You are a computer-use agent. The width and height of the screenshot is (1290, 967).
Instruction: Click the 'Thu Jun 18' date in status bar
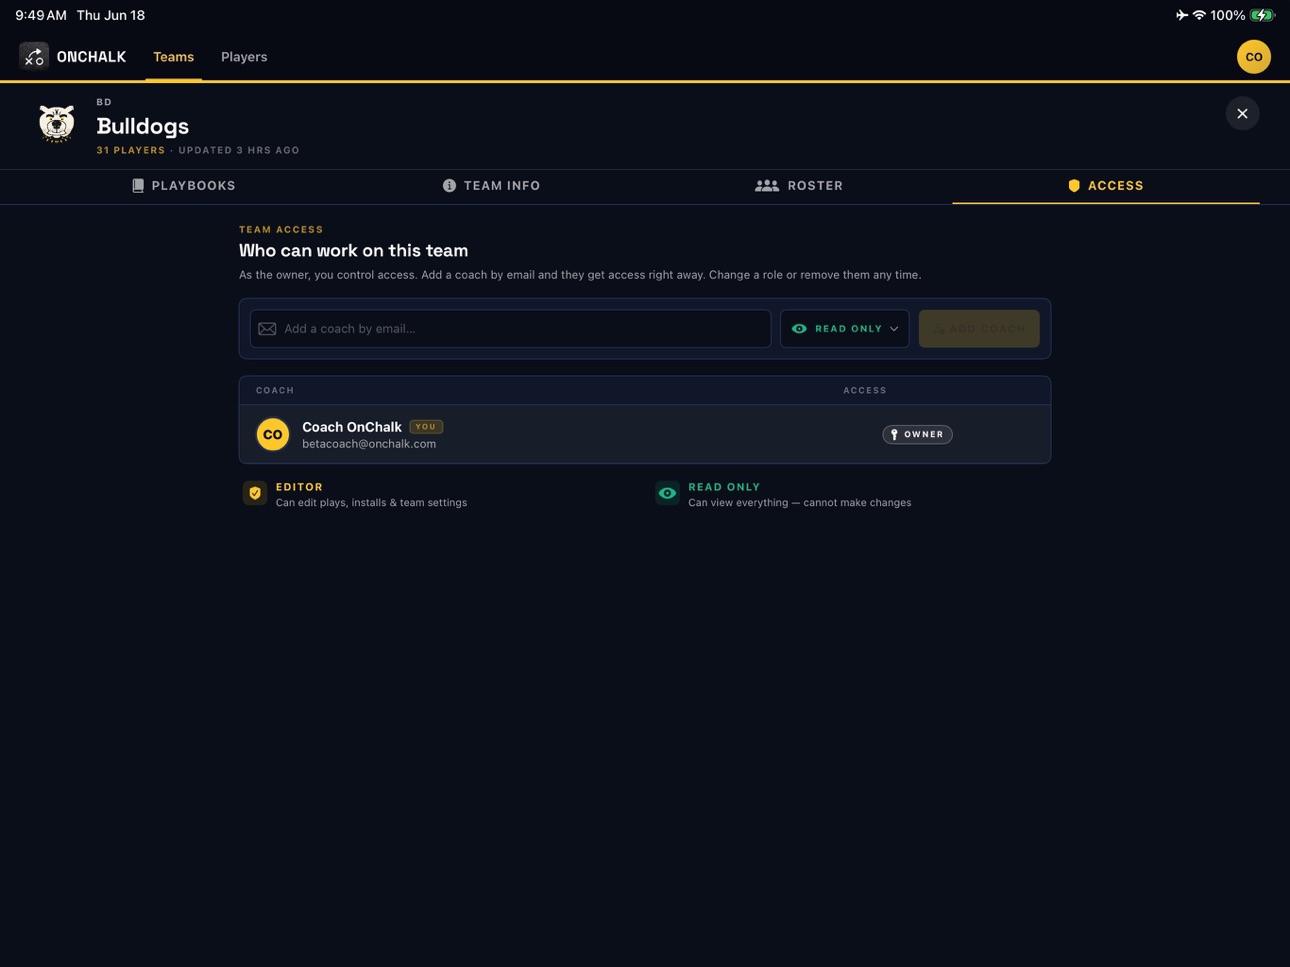(x=111, y=15)
